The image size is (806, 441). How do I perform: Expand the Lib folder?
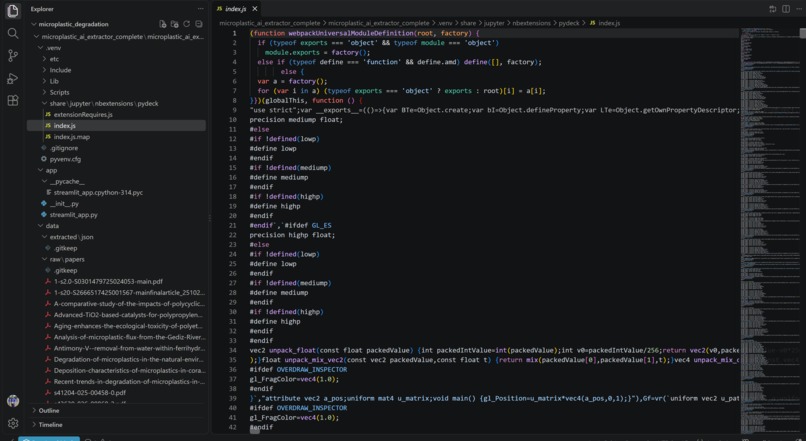tap(44, 81)
